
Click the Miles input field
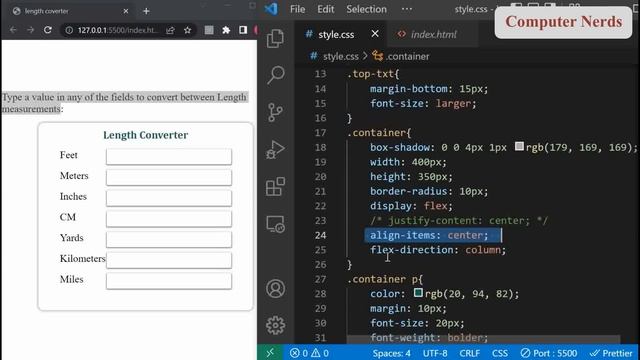169,281
